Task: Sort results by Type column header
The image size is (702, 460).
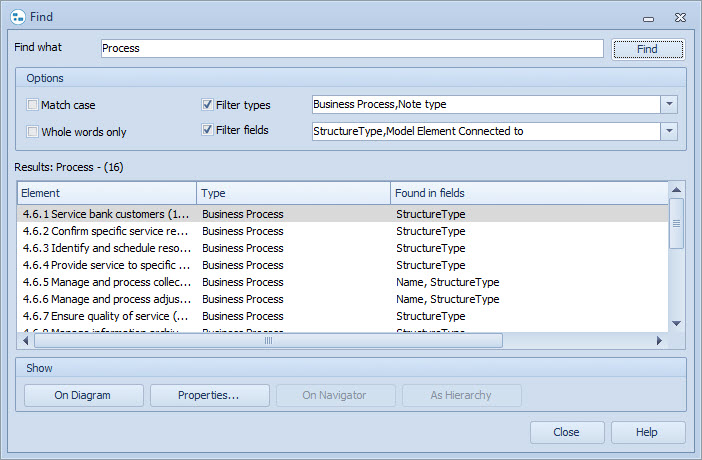Action: pos(292,193)
